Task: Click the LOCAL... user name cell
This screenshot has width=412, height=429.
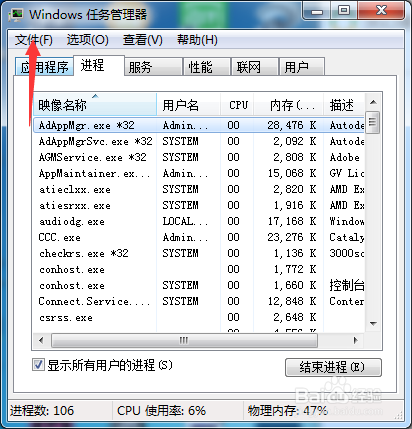Action: (x=185, y=221)
